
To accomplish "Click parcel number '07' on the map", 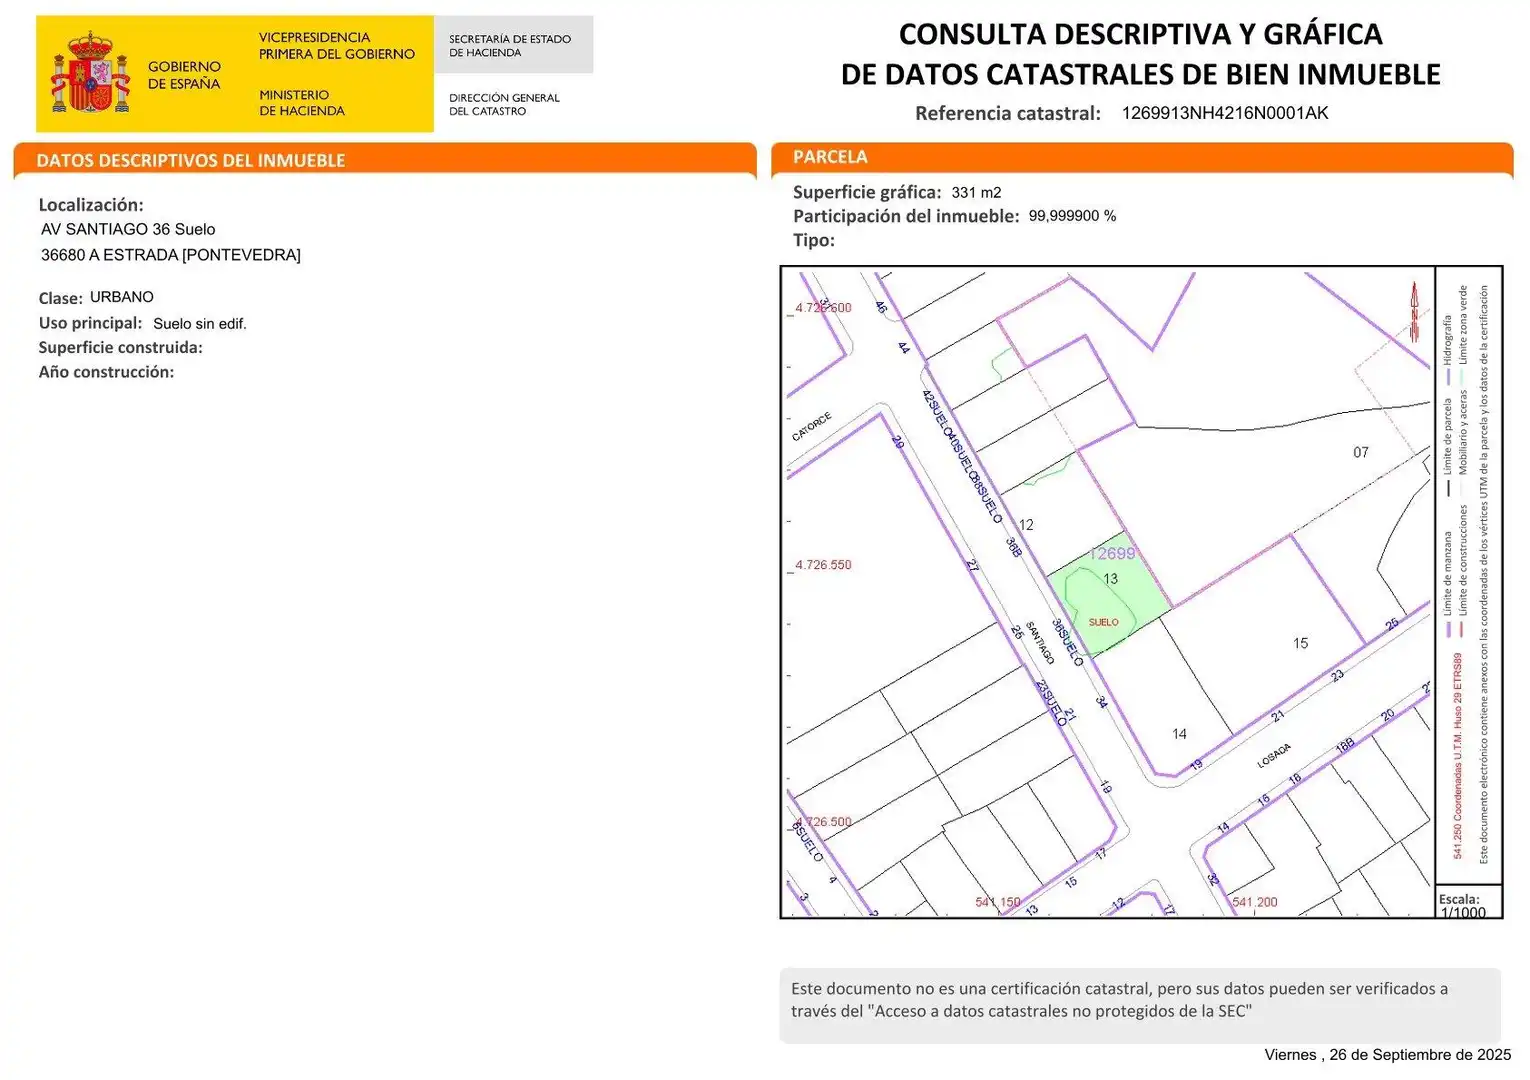I will click(x=1361, y=453).
